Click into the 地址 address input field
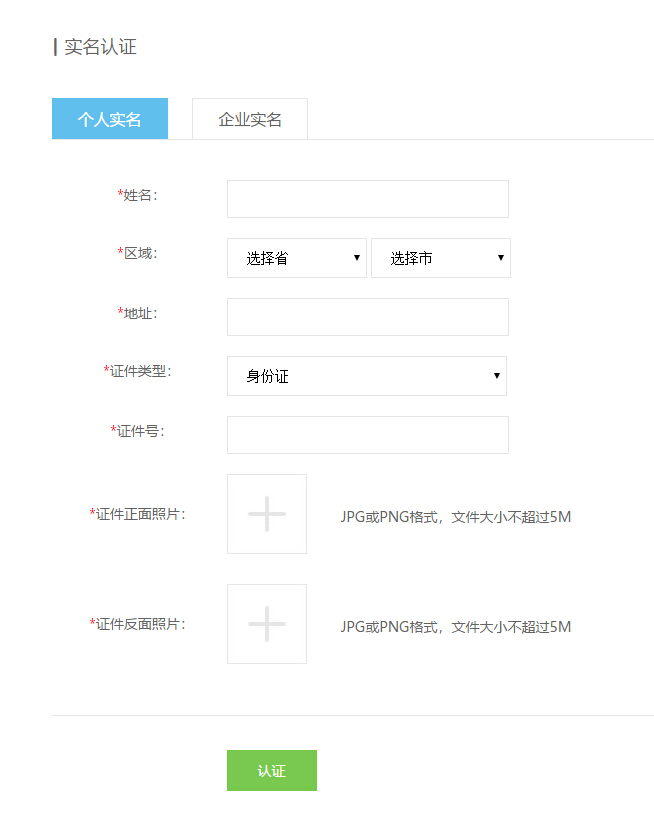 (x=367, y=317)
